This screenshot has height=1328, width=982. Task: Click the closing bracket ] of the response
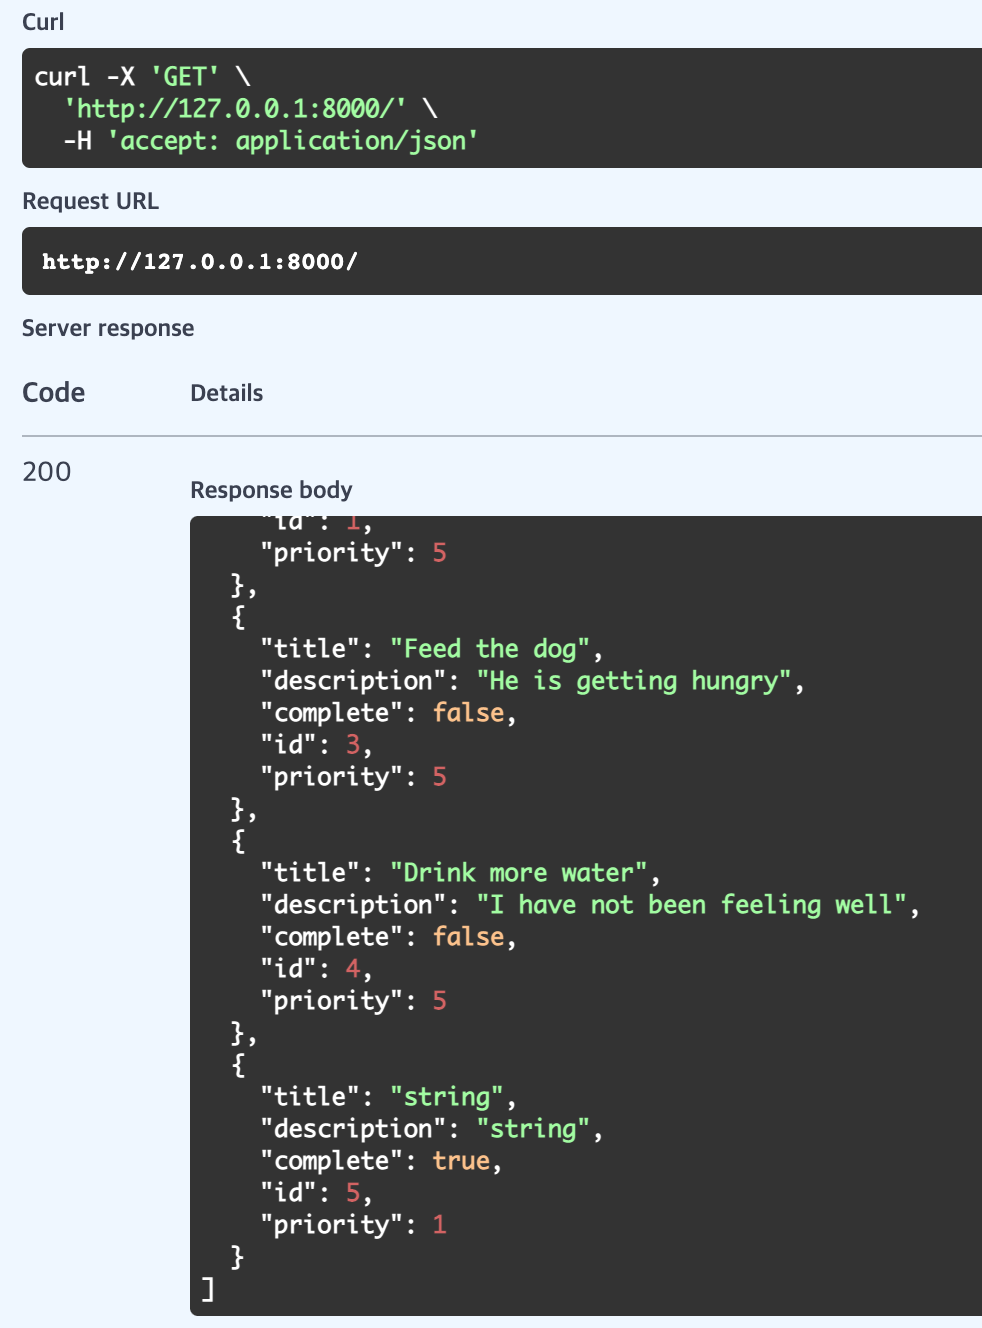click(x=208, y=1289)
